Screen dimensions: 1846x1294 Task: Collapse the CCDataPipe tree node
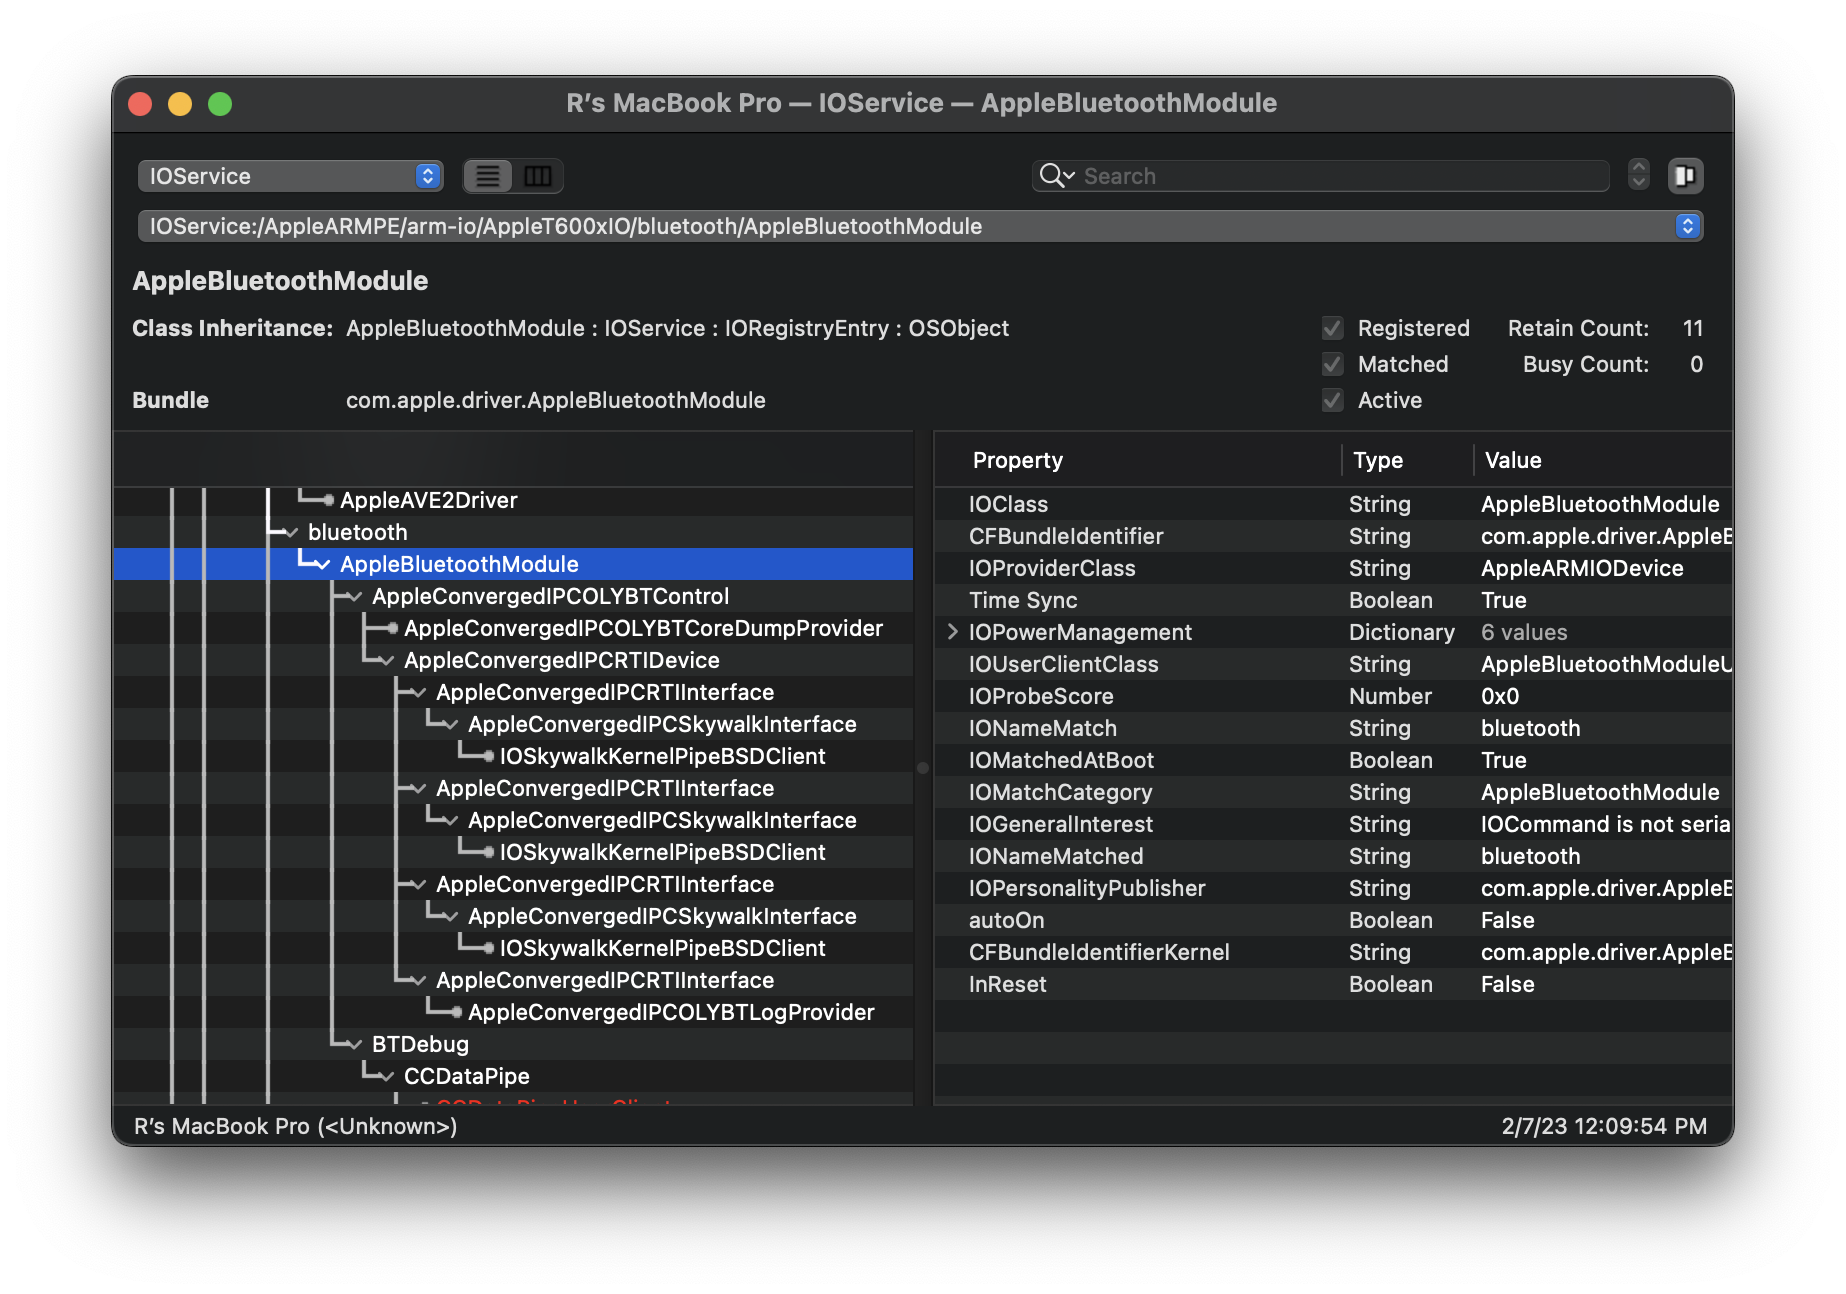tap(387, 1076)
